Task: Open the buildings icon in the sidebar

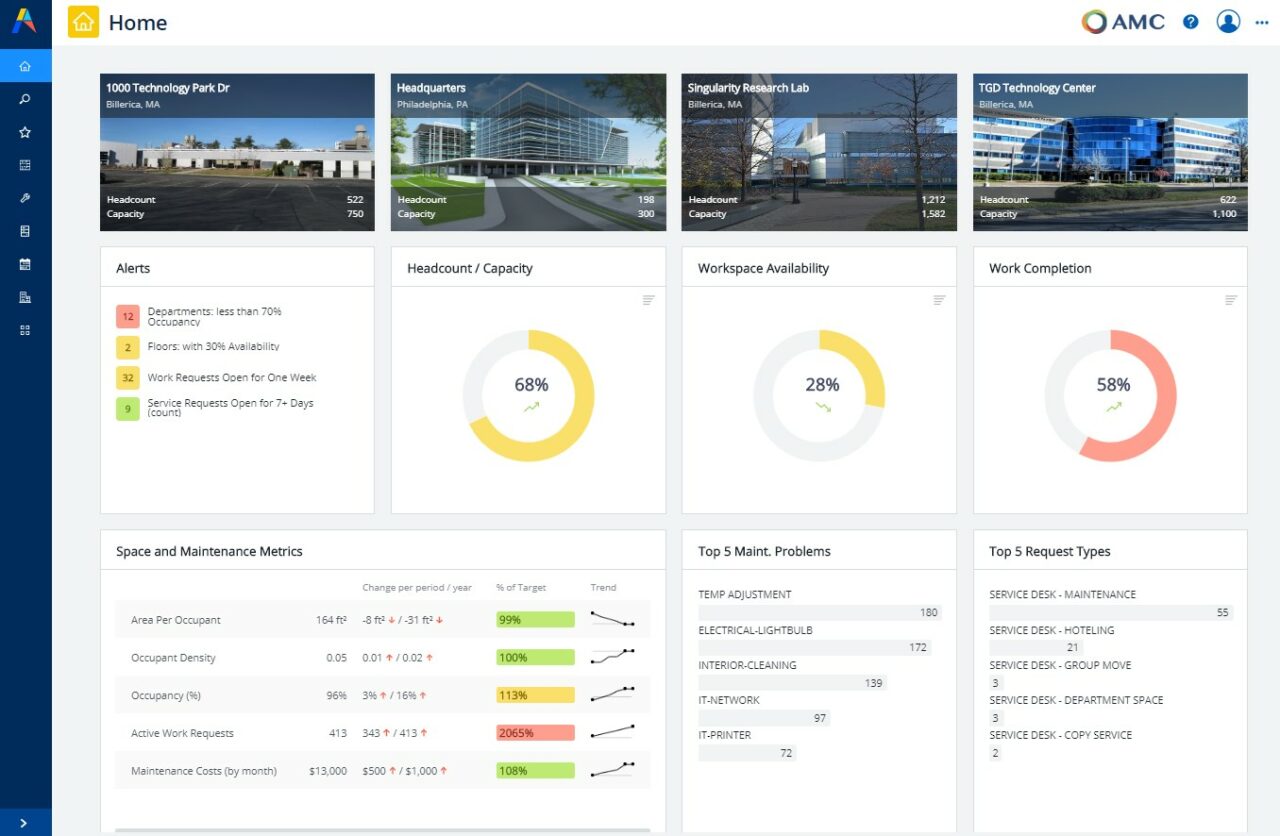Action: point(25,297)
